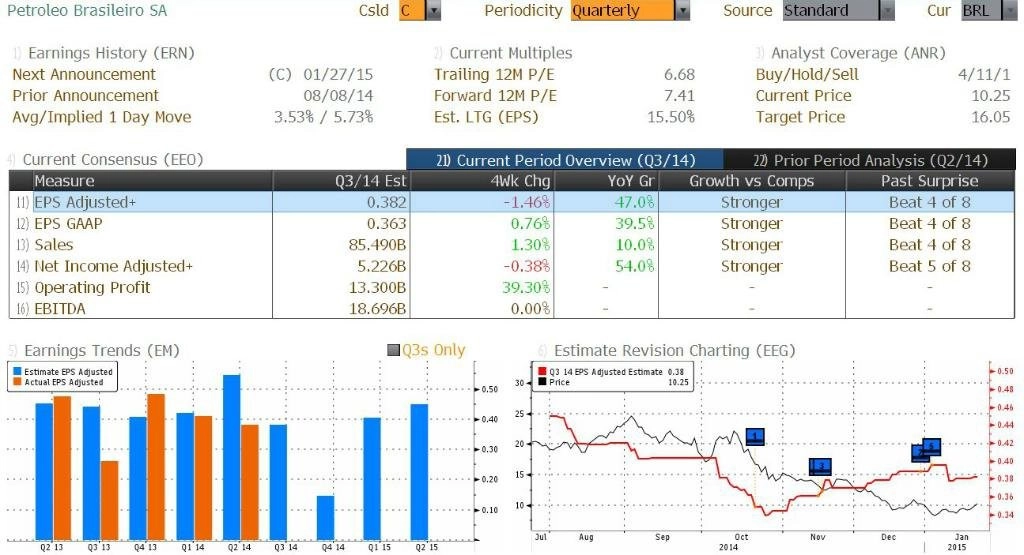Click the blue event markers near January 2015

pos(927,450)
